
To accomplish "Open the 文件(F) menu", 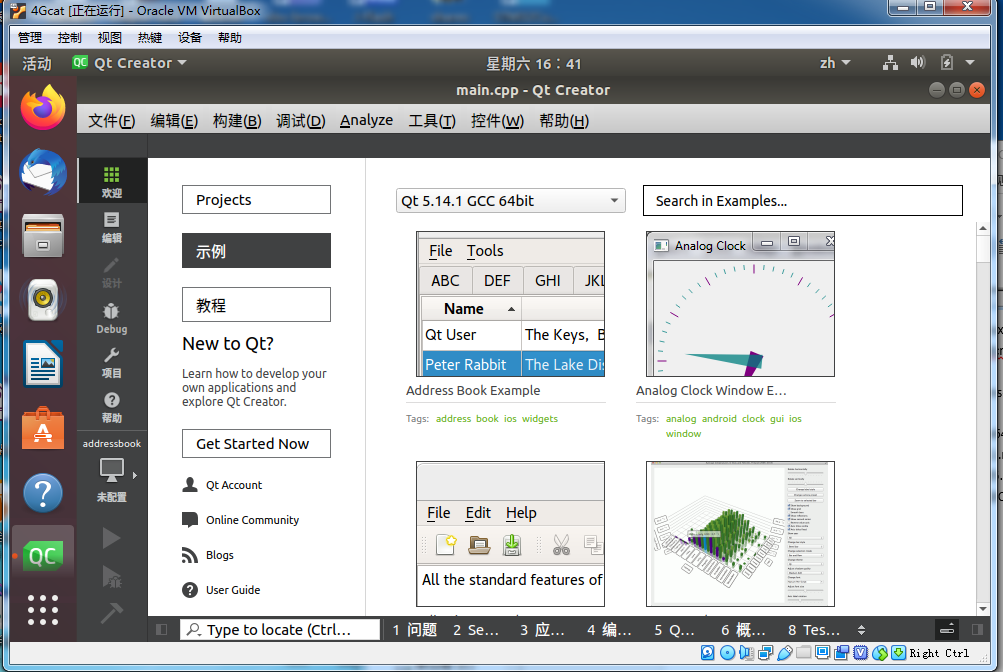I will (111, 121).
